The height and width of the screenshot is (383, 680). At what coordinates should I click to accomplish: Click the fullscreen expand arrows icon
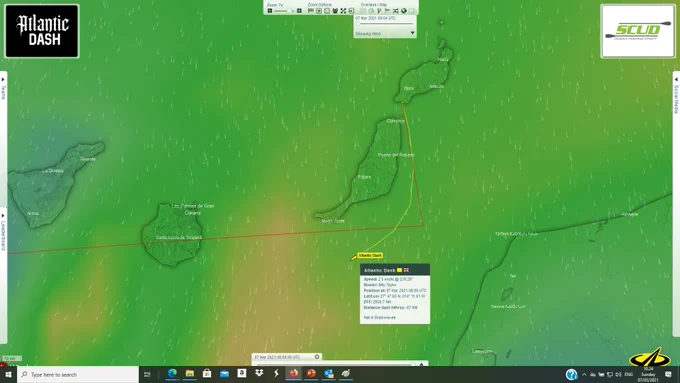click(x=343, y=11)
